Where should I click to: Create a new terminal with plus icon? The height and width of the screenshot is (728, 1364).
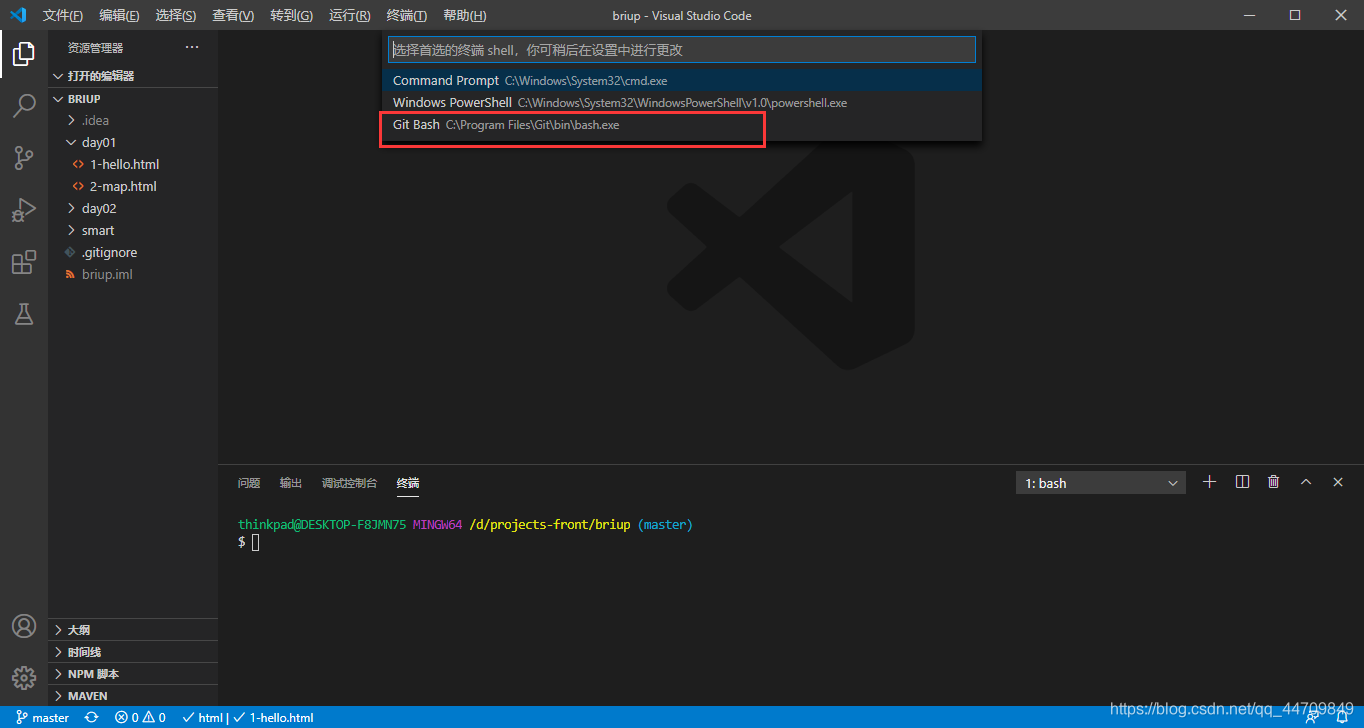(1209, 482)
